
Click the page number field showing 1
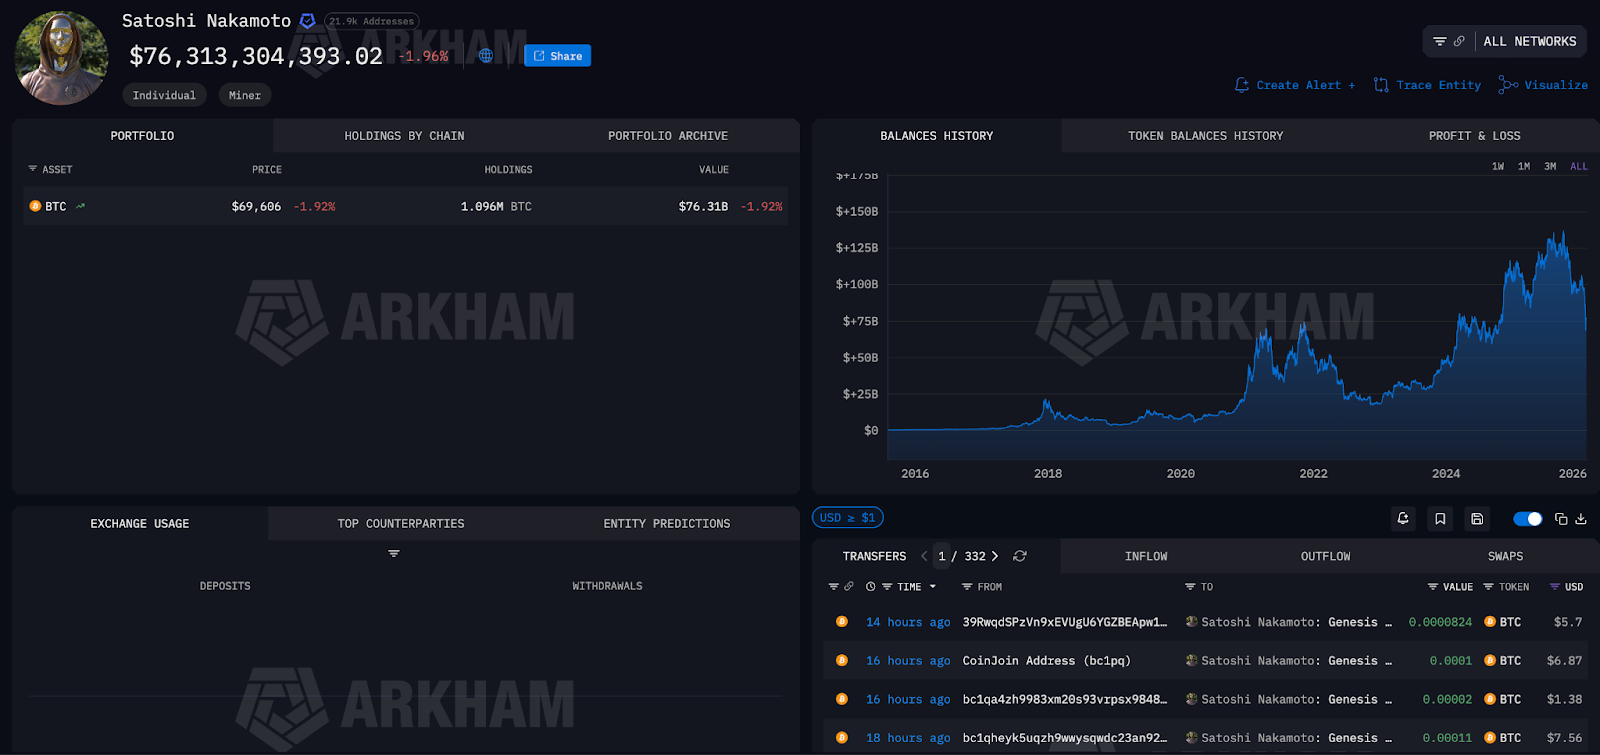[942, 556]
